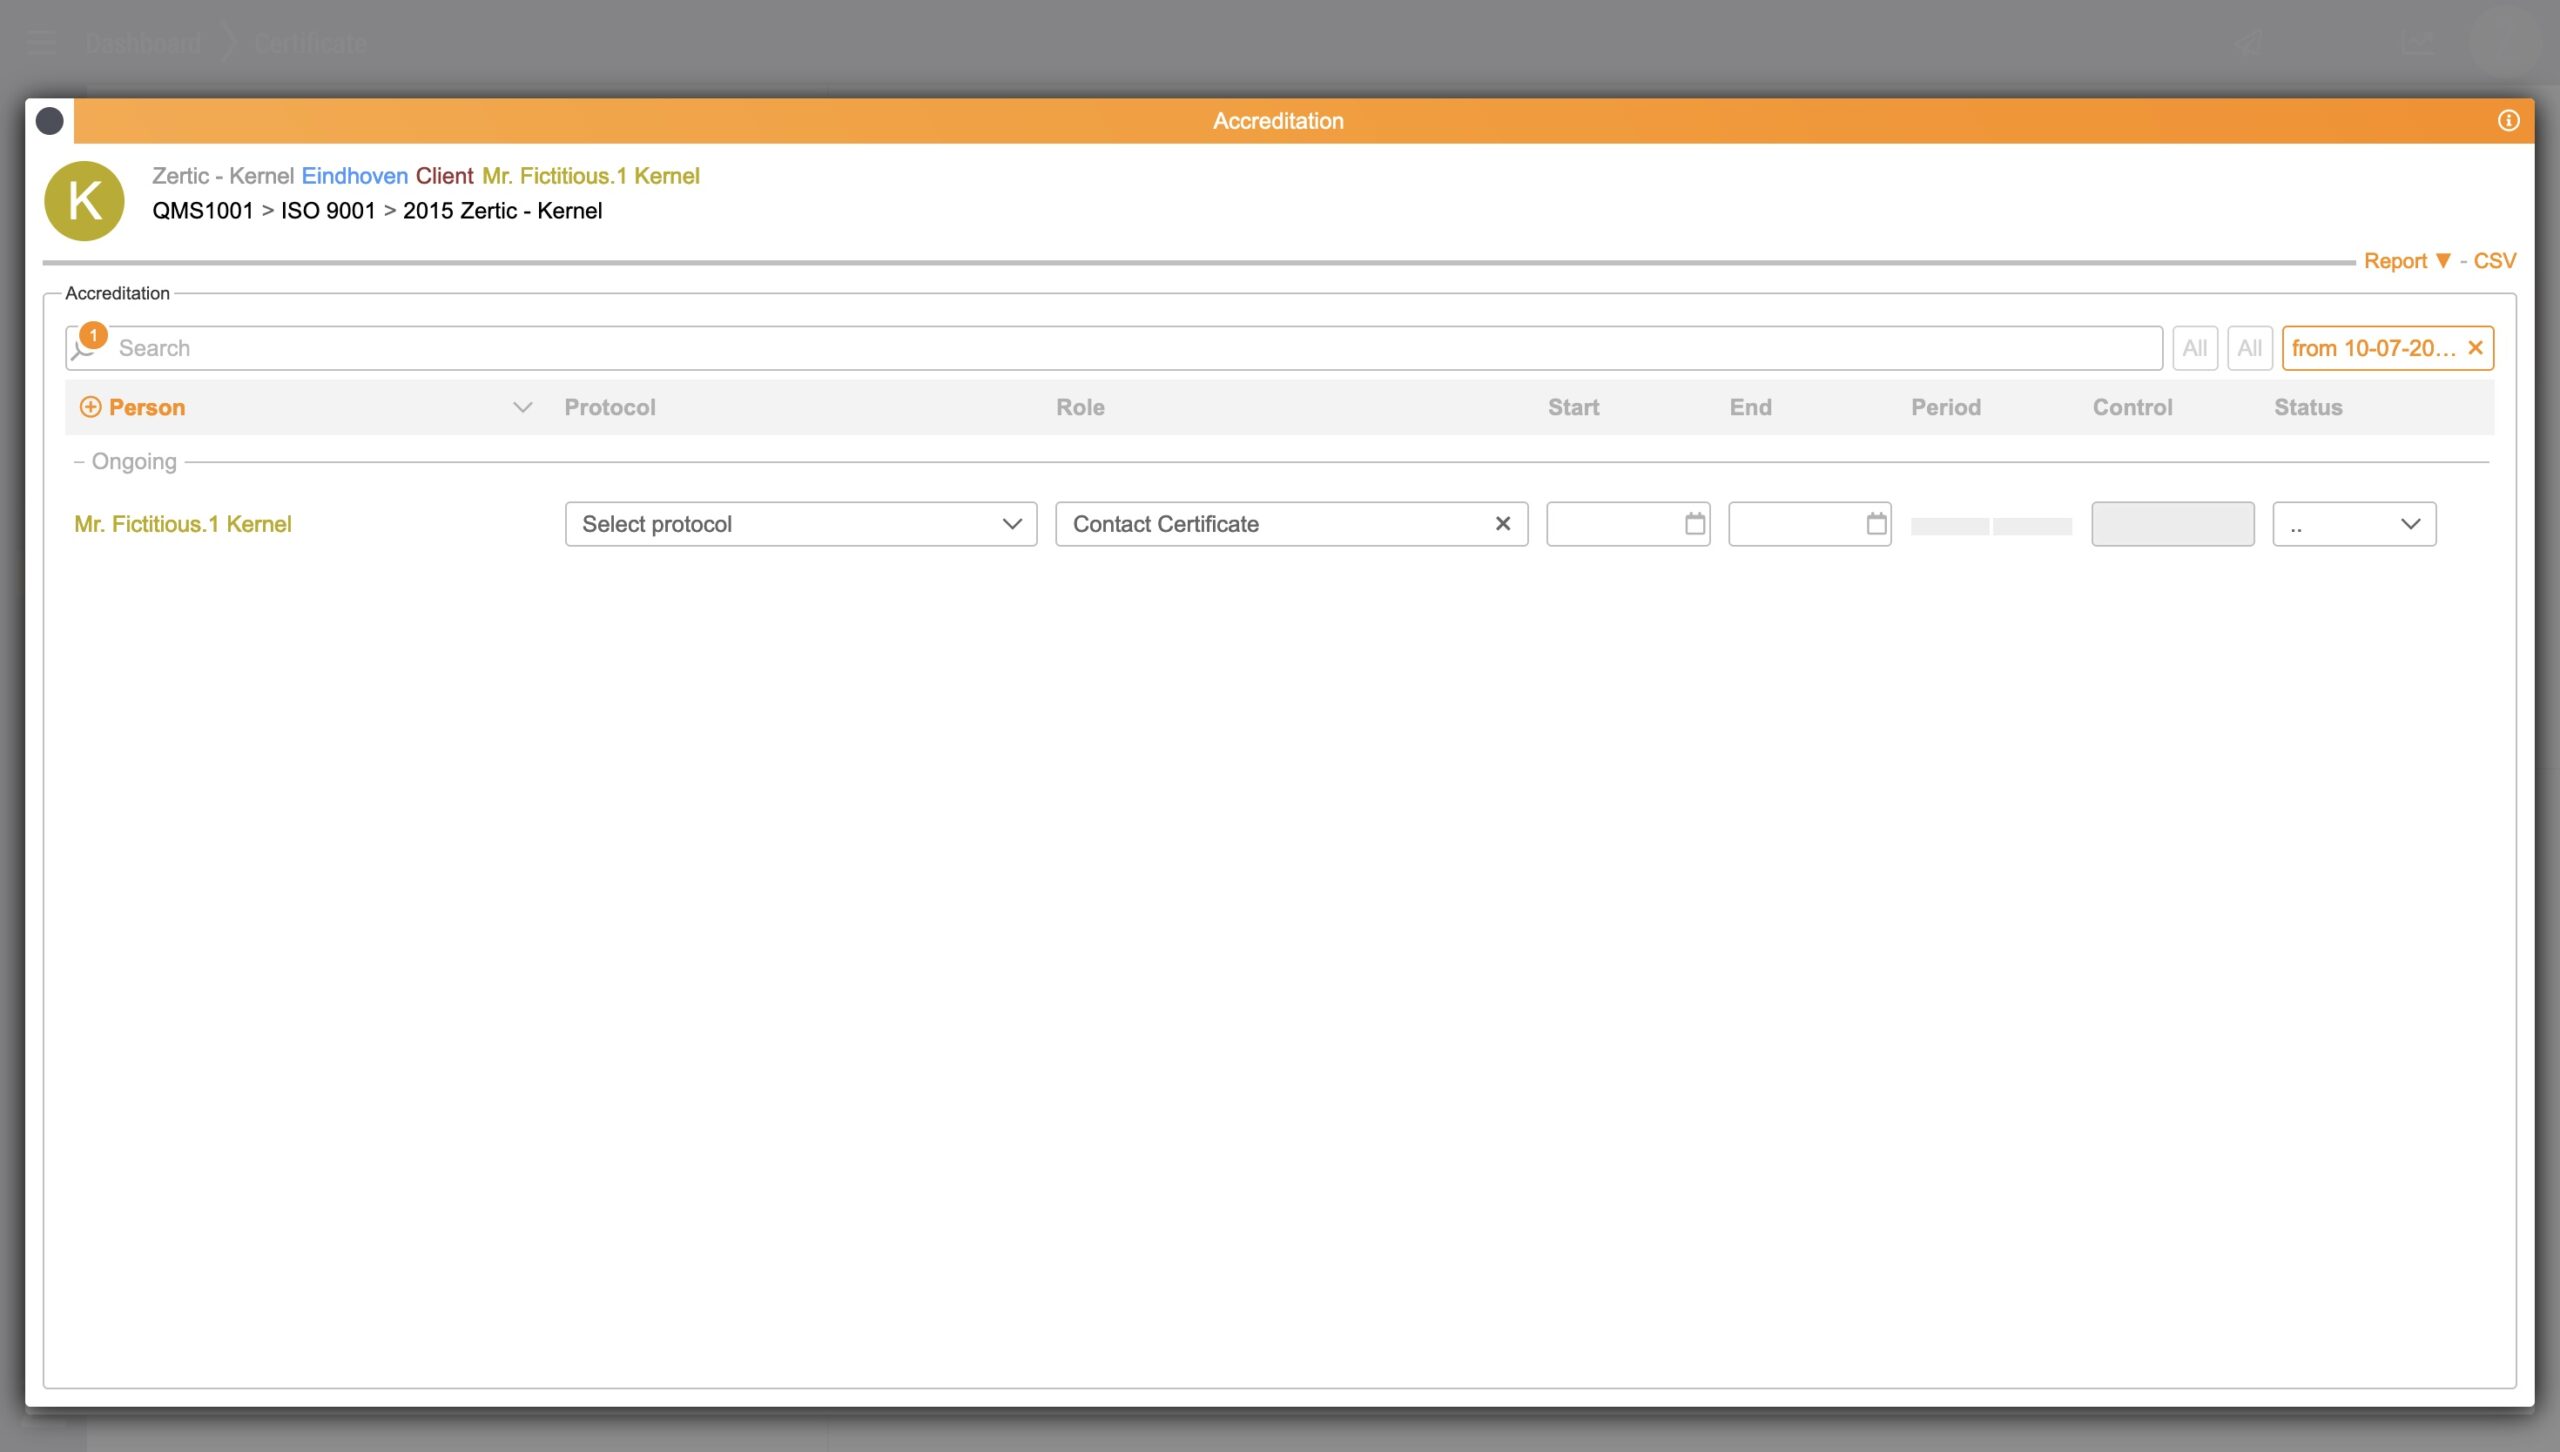Screen dimensions: 2560x1452
Task: Open the Status dropdown in row
Action: point(2353,524)
